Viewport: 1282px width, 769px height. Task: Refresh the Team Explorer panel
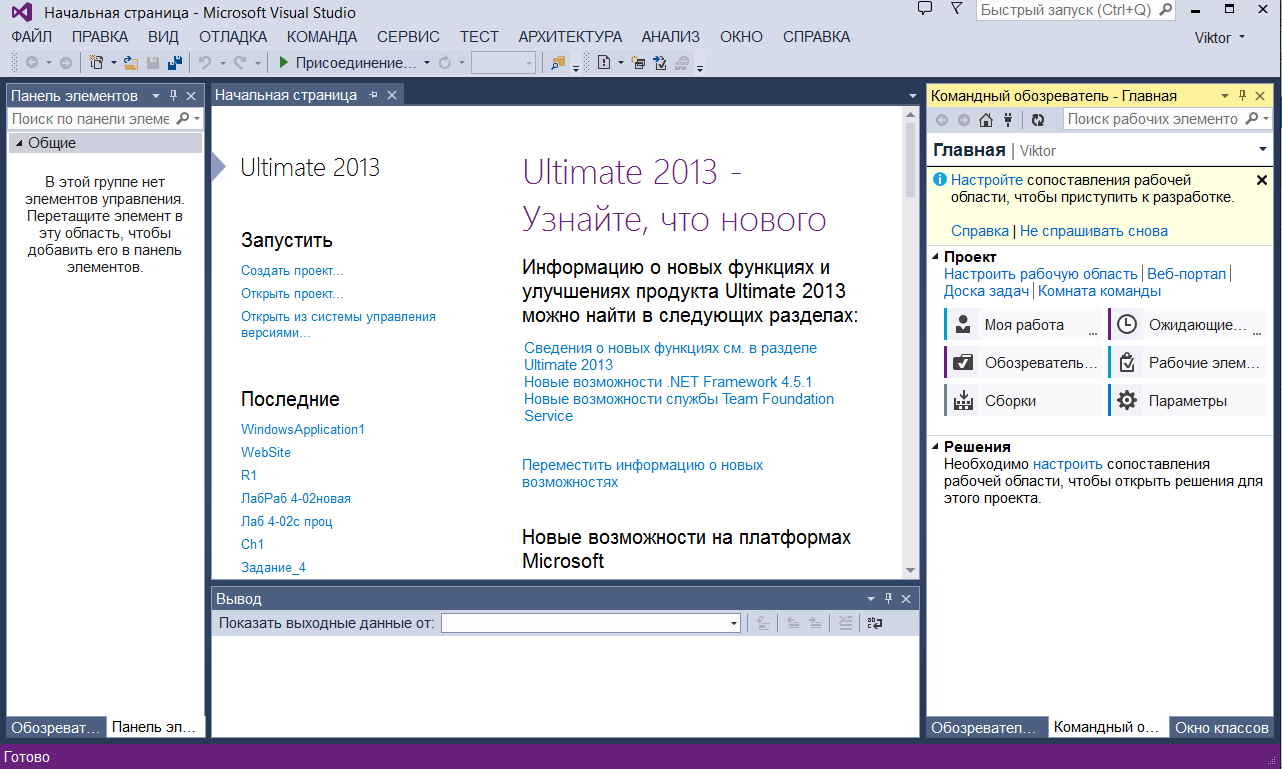(1038, 120)
